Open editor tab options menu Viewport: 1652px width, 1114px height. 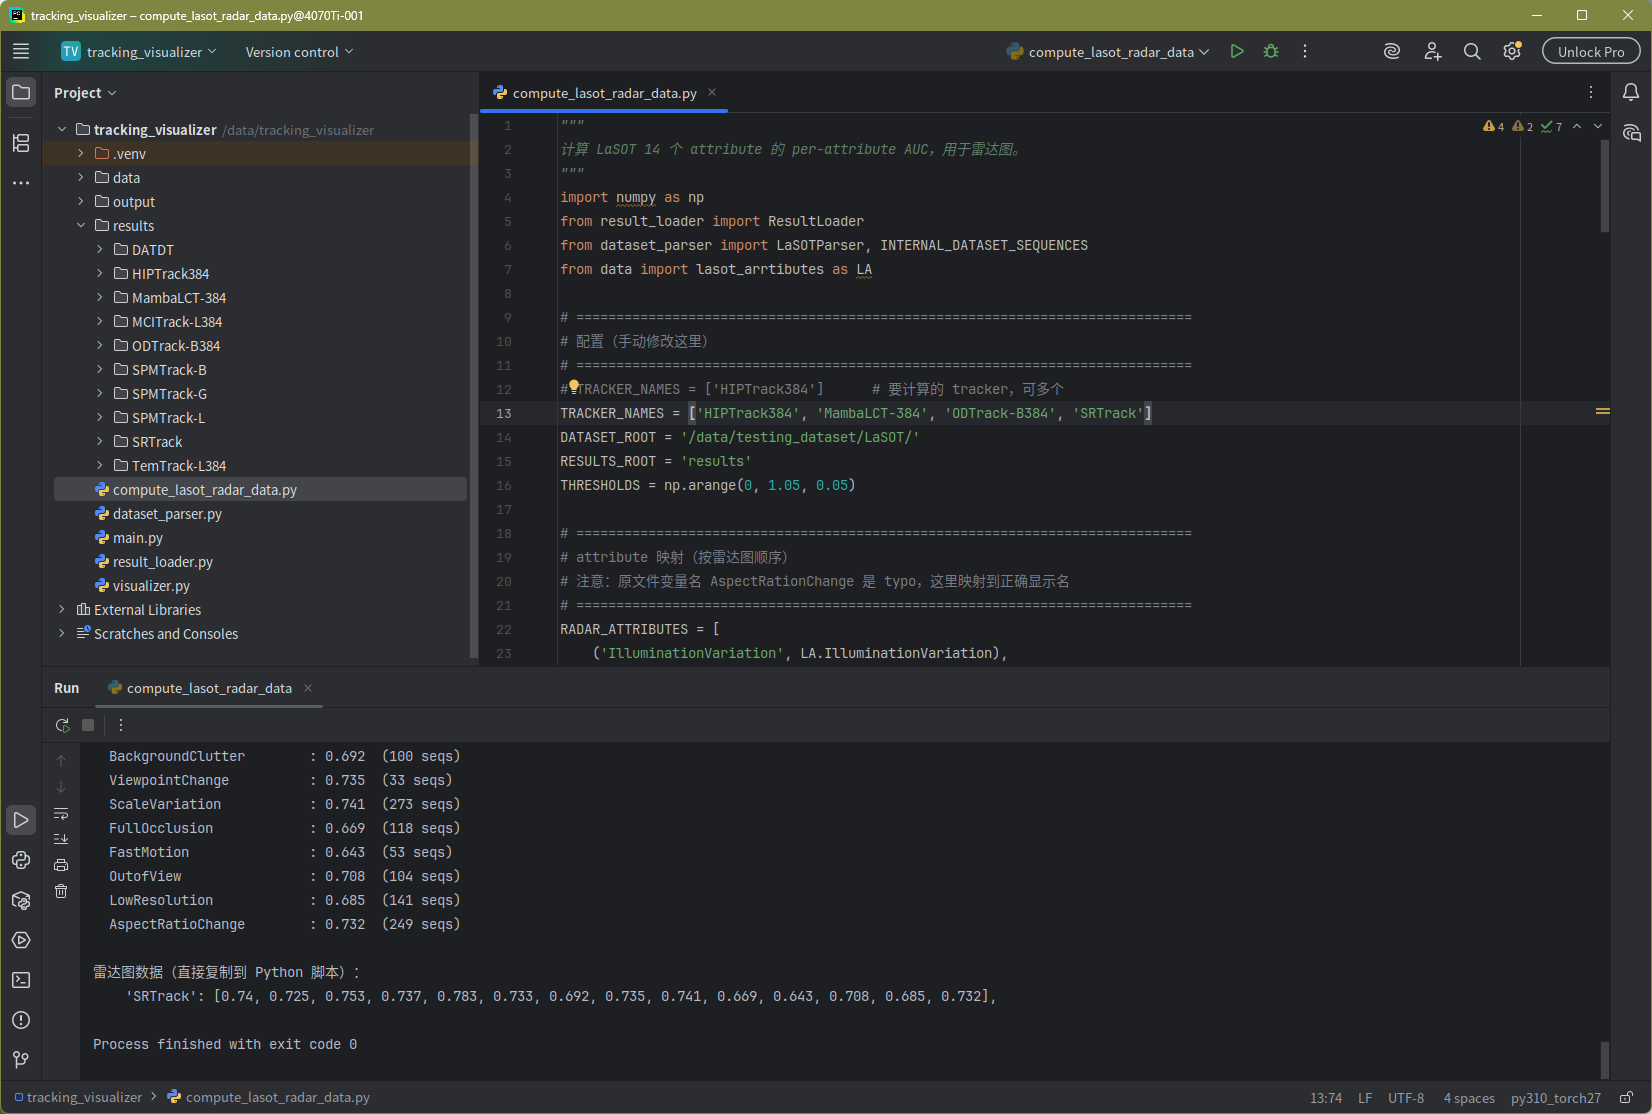click(x=1591, y=92)
